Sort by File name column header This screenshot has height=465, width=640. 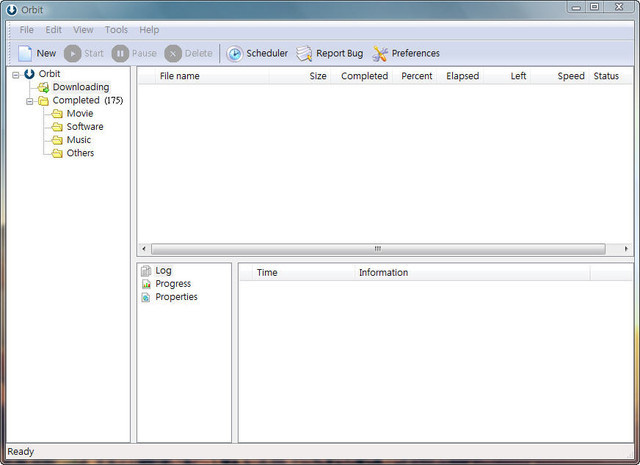[212, 76]
